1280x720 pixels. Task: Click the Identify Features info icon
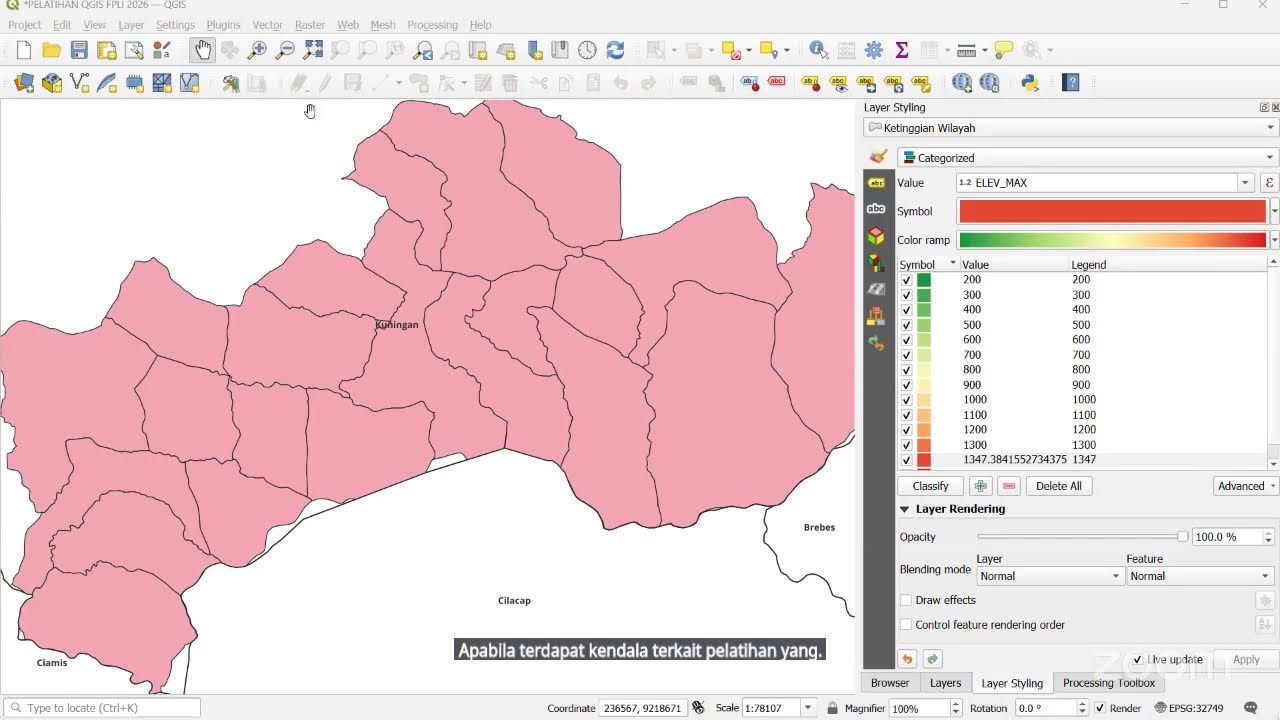coord(818,50)
